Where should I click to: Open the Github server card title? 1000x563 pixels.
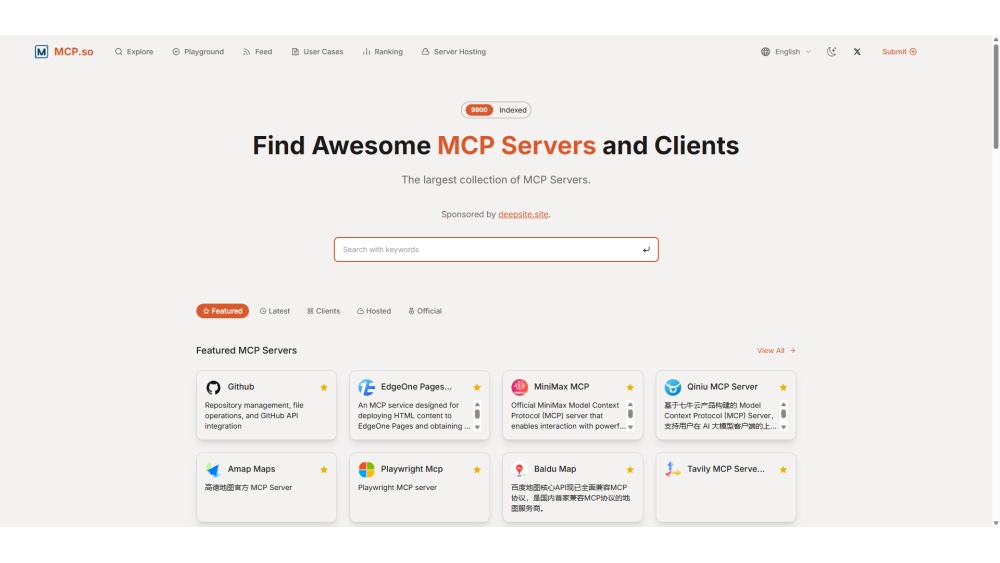coord(241,386)
